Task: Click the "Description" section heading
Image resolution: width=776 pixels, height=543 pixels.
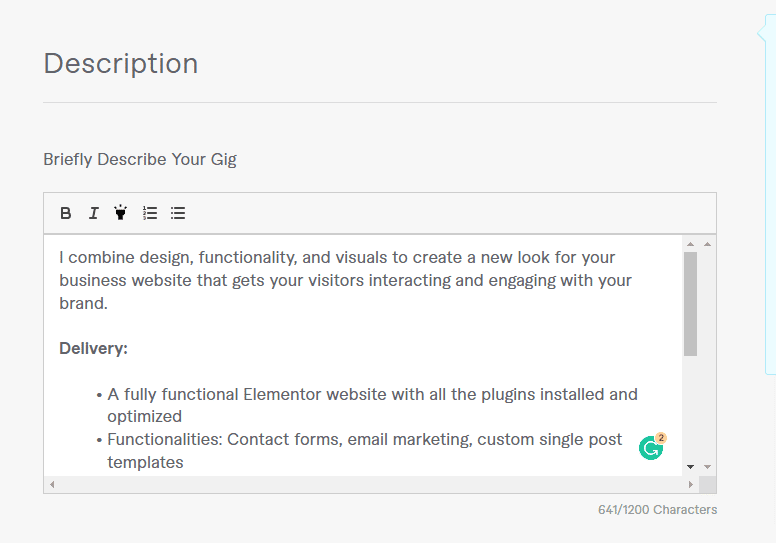Action: click(x=121, y=64)
